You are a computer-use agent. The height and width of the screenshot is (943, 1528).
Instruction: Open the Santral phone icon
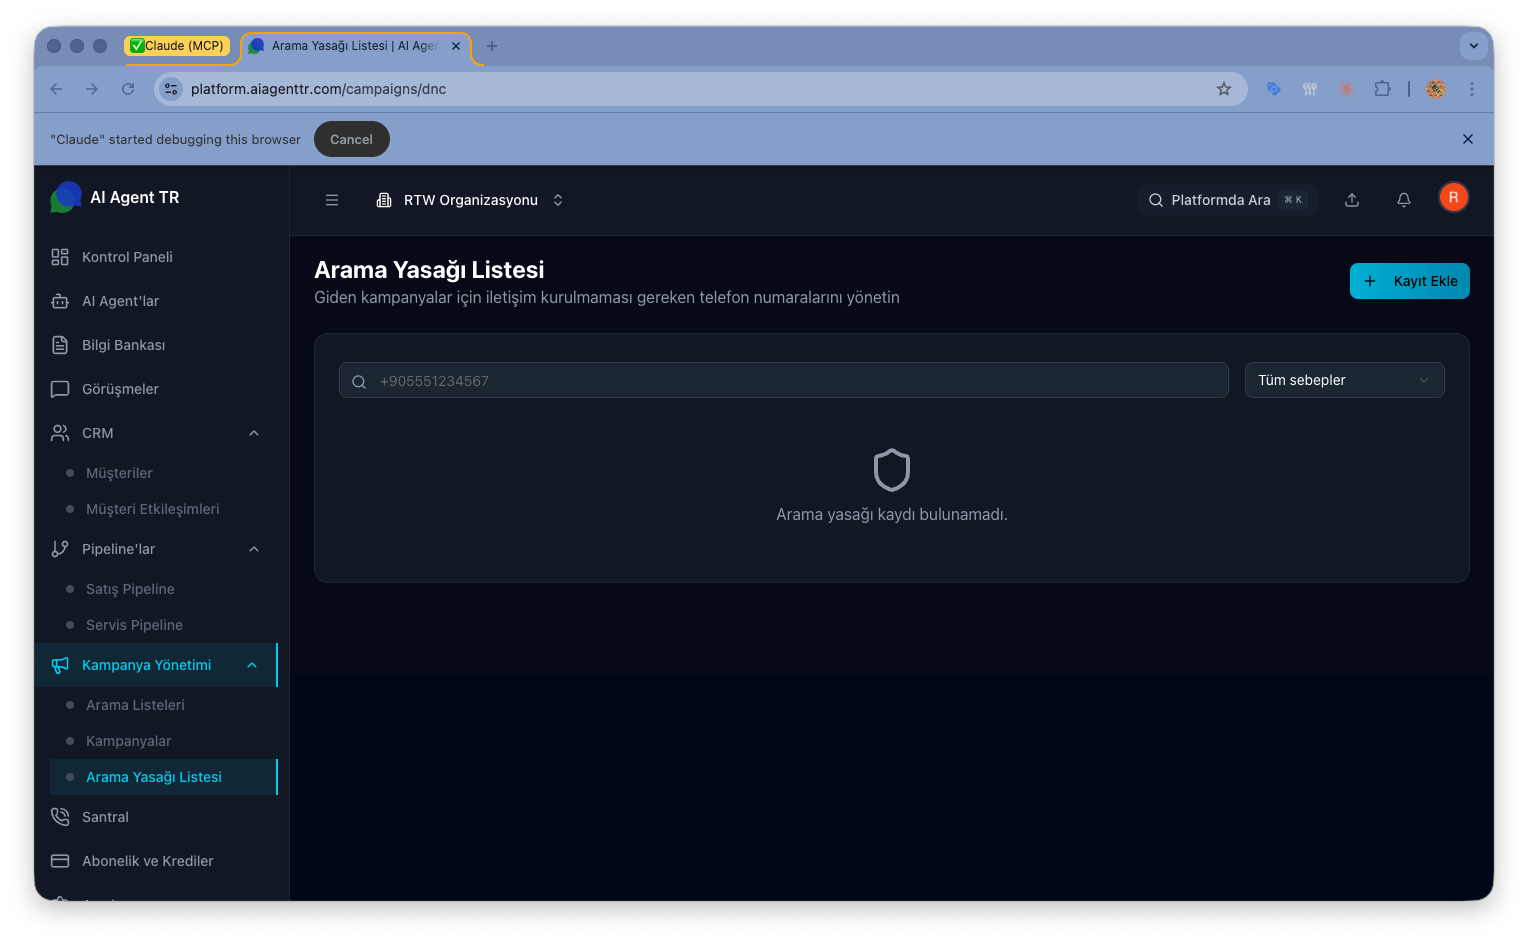tap(60, 817)
